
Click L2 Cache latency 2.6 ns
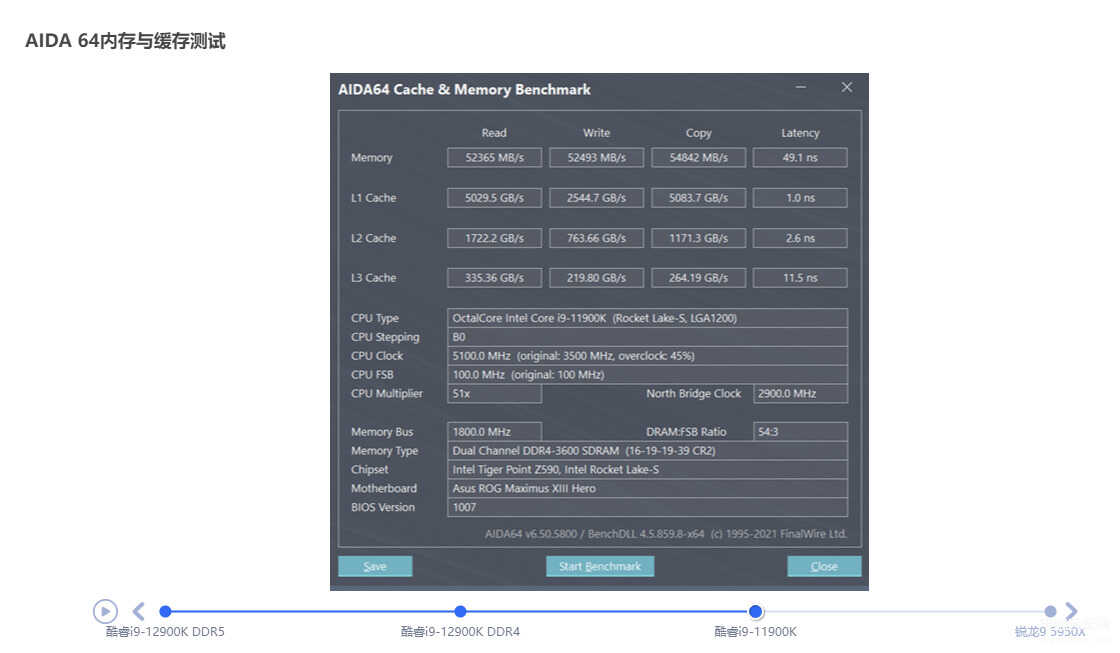point(801,238)
